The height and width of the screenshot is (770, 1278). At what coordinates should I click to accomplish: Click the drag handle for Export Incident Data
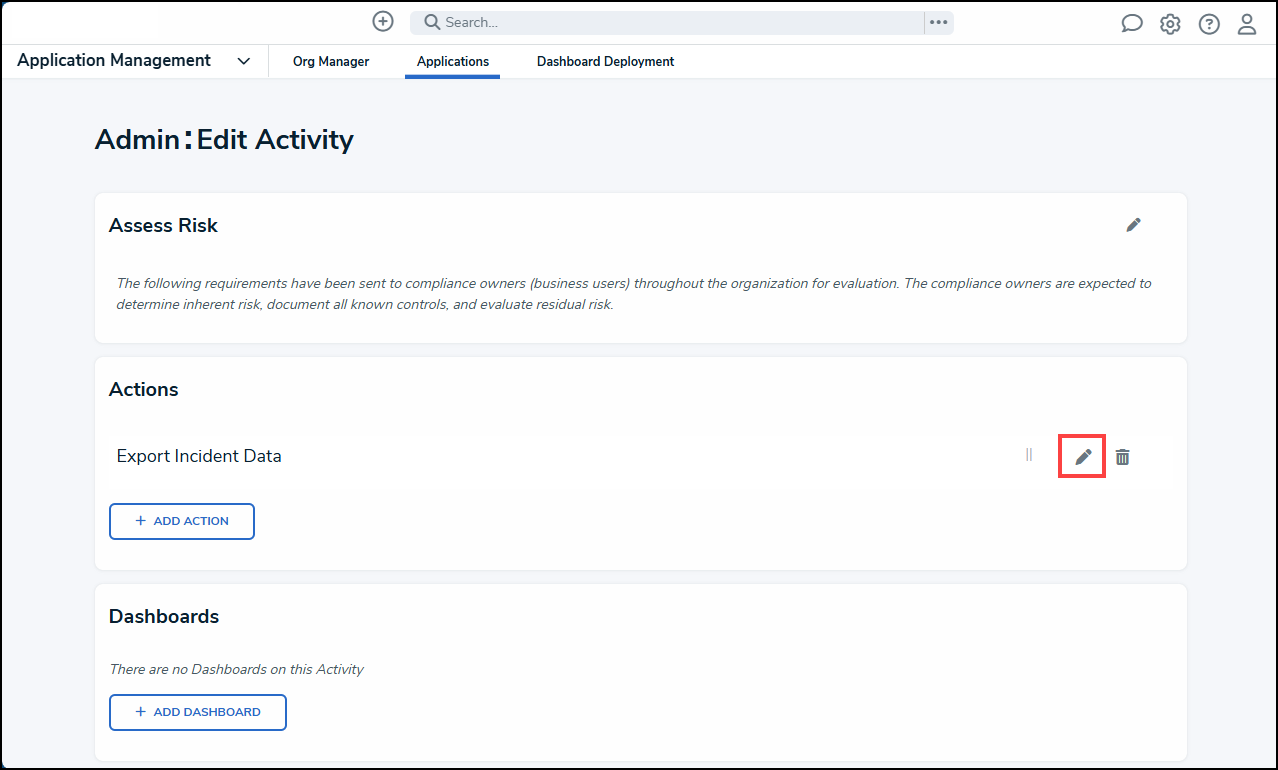(1029, 455)
